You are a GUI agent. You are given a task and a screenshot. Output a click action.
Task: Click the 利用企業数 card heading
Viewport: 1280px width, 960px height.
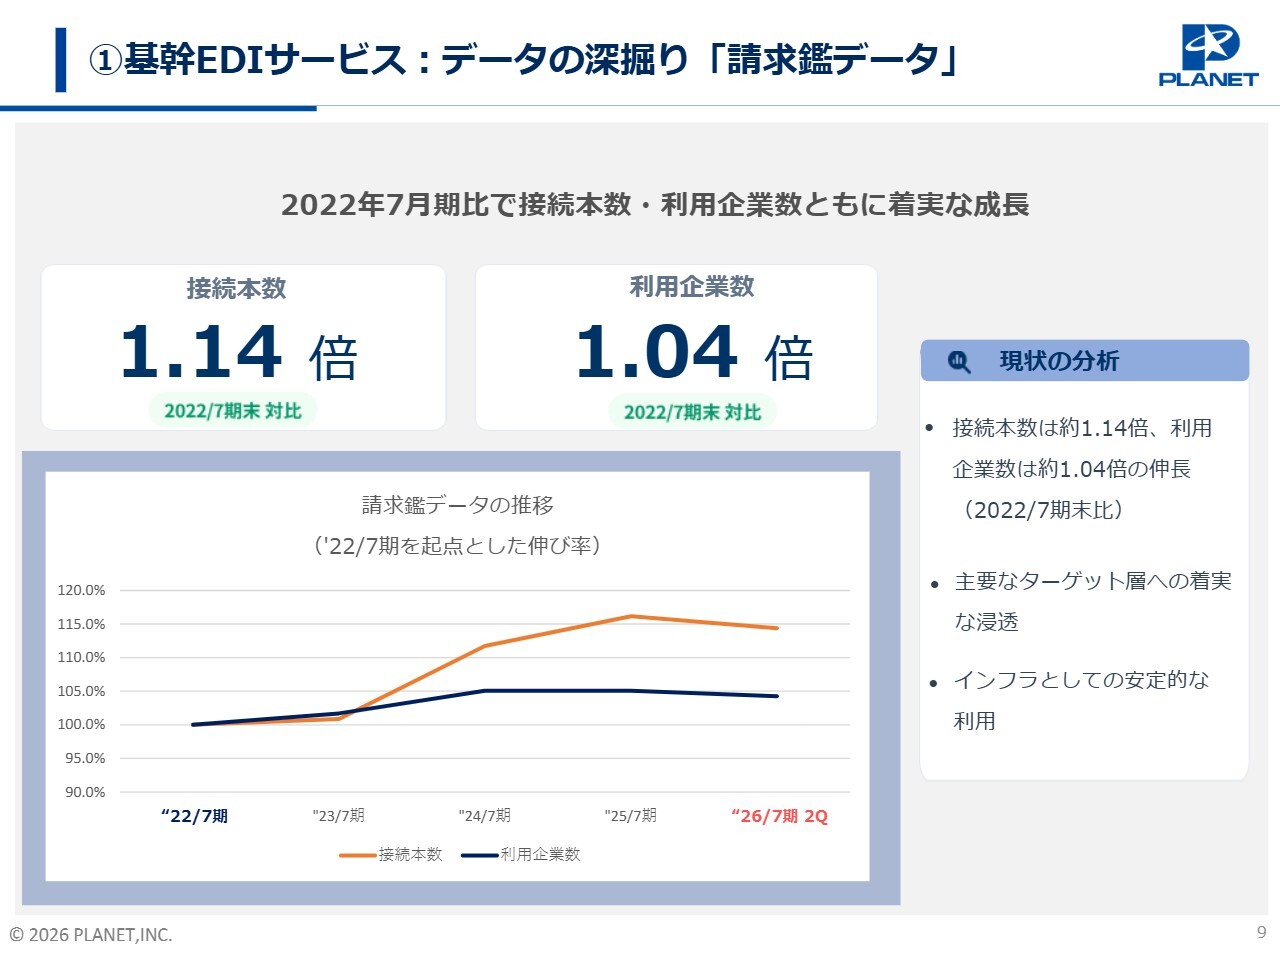pos(692,287)
